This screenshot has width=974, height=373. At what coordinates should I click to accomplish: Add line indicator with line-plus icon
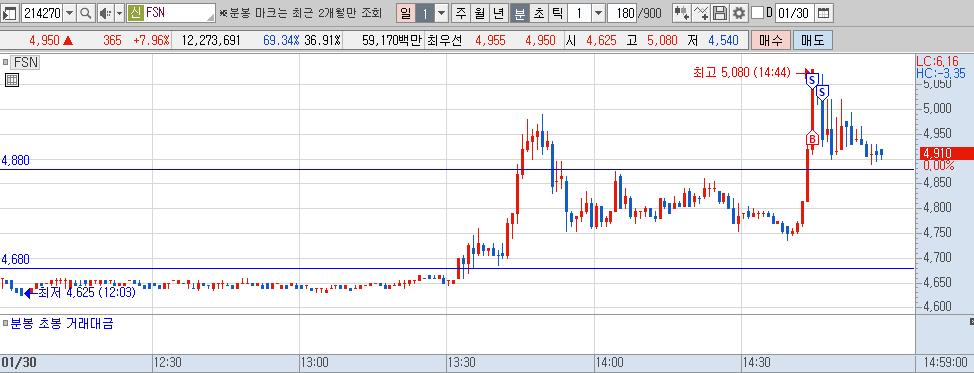pos(701,12)
